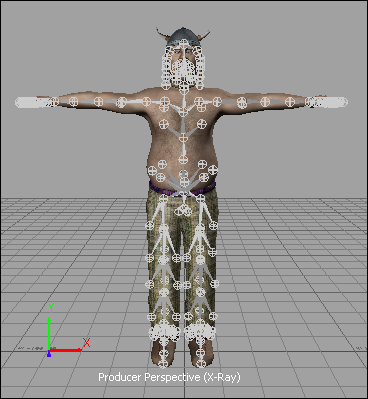368x399 pixels.
Task: Select the belly effector above the belt center
Action: click(183, 173)
